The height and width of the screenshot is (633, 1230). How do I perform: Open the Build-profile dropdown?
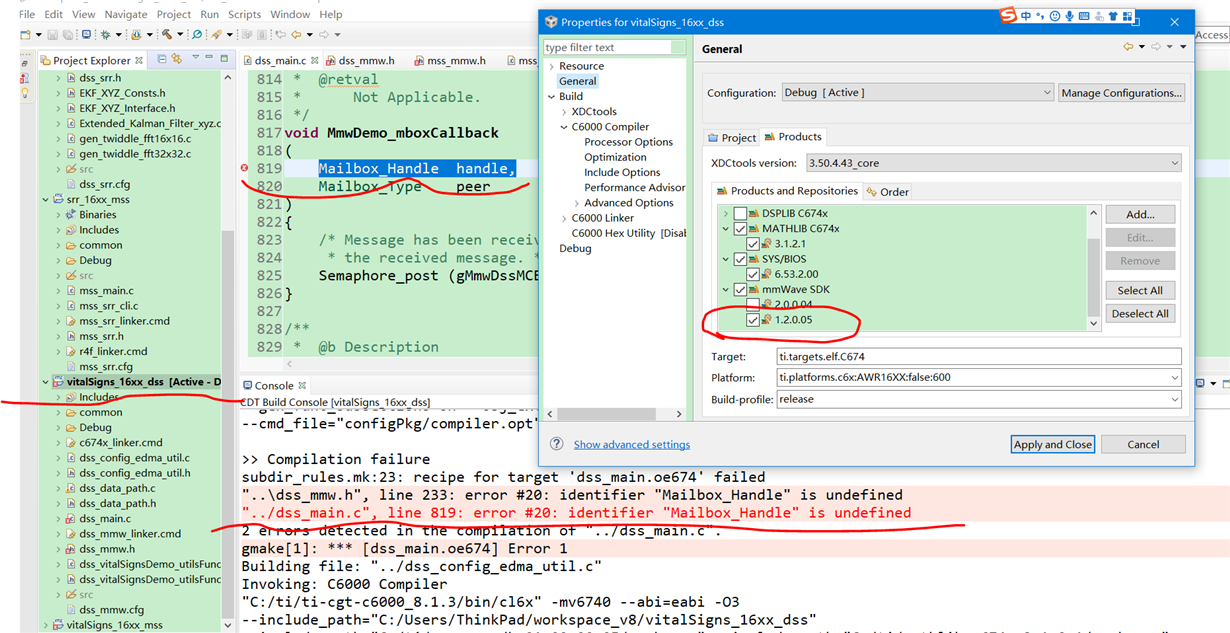click(x=978, y=399)
